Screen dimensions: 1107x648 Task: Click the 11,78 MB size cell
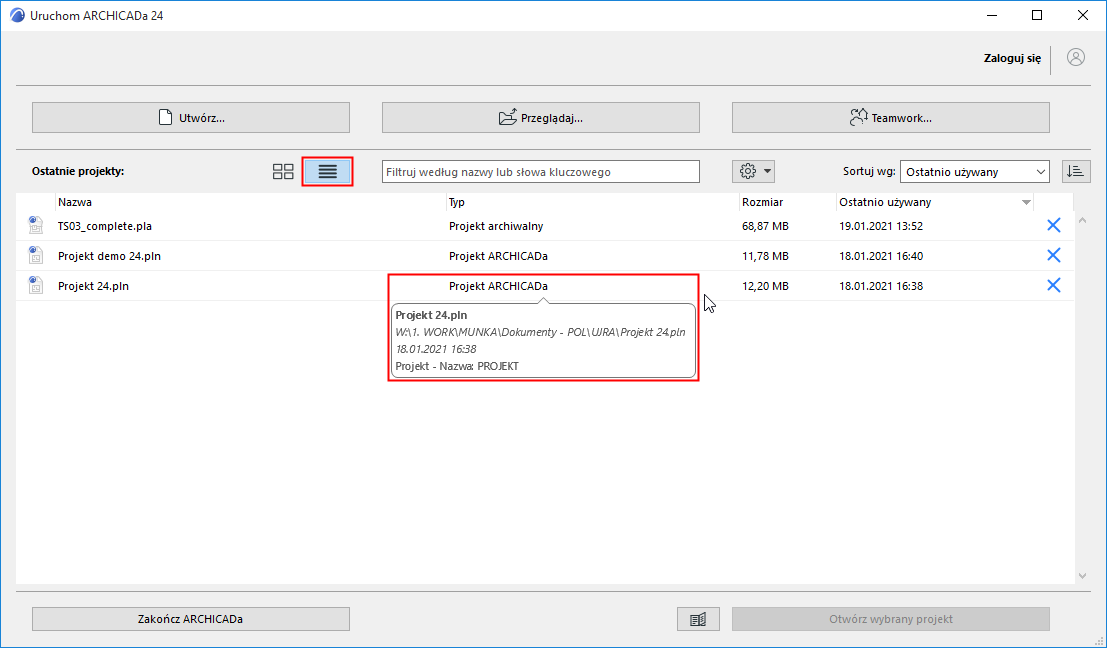pyautogui.click(x=765, y=256)
